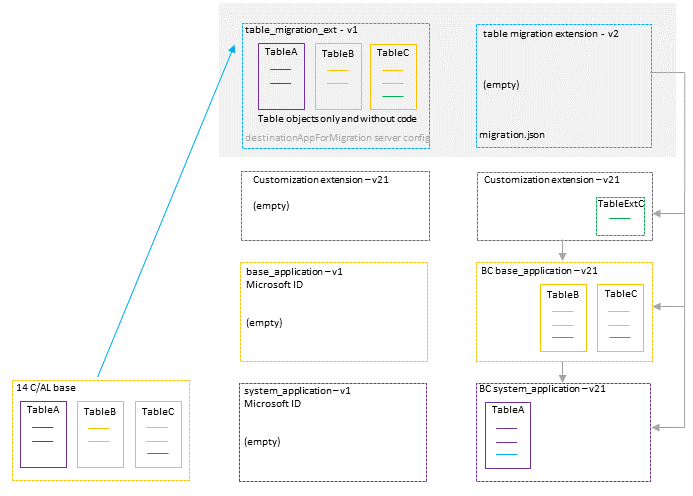Click 'Microsoft ID' under base_application v1
This screenshot has height=496, width=693.
[x=274, y=285]
